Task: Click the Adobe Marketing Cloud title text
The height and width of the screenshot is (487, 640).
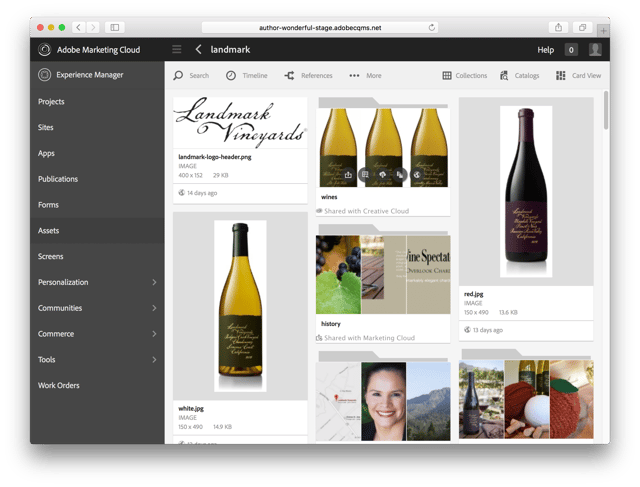Action: click(x=98, y=50)
